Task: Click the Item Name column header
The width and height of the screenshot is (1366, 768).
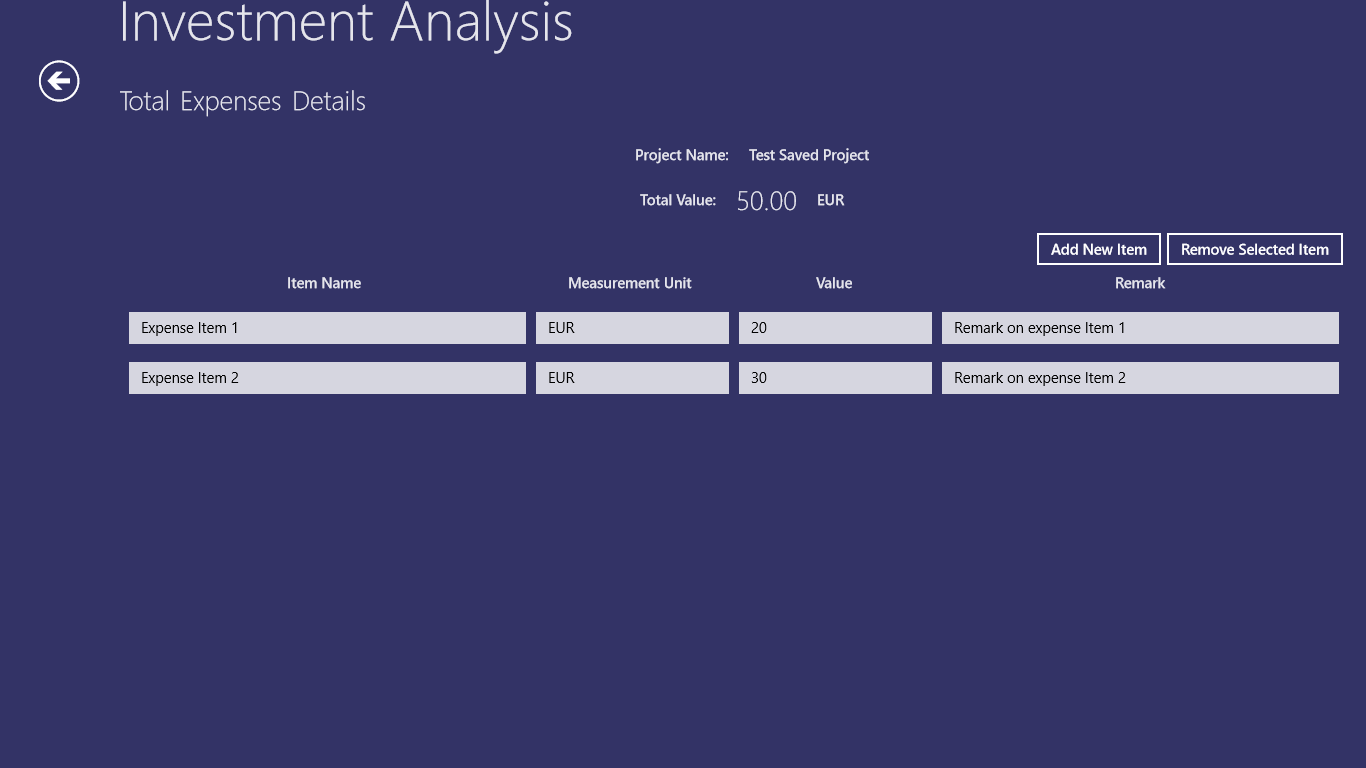Action: point(324,283)
